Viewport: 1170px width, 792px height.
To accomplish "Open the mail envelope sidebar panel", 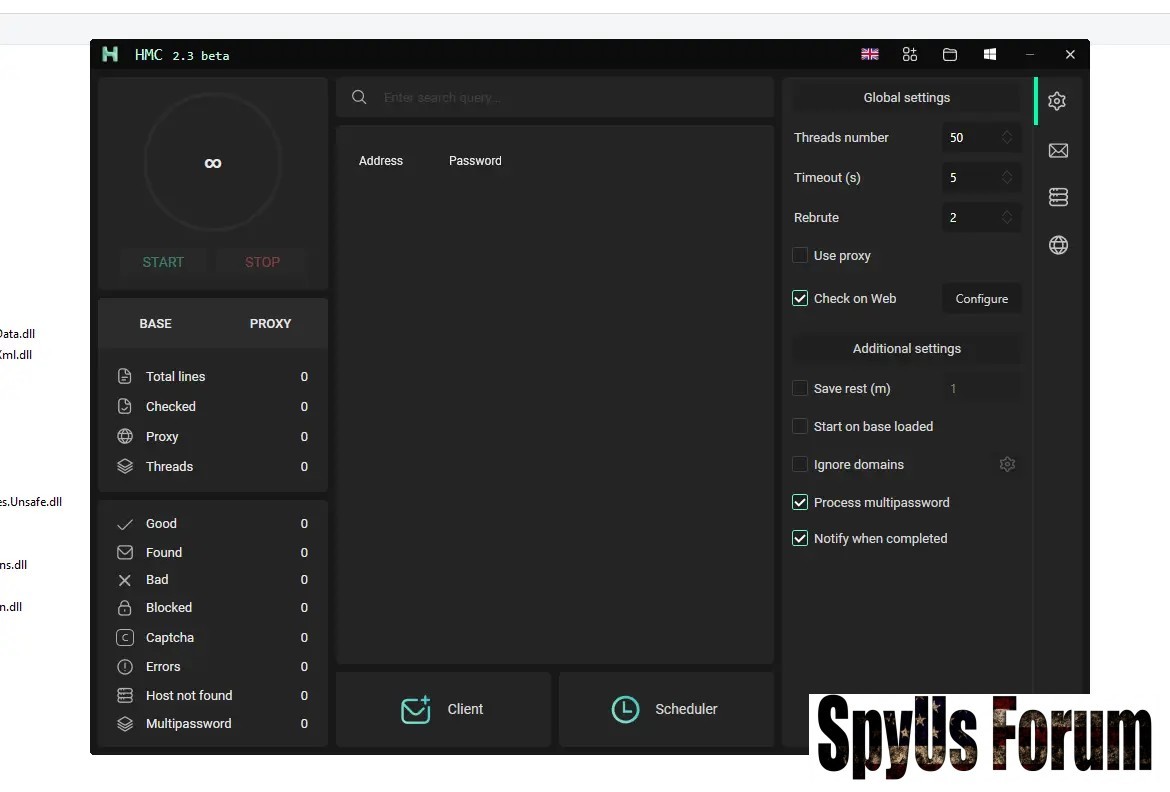I will pyautogui.click(x=1058, y=150).
